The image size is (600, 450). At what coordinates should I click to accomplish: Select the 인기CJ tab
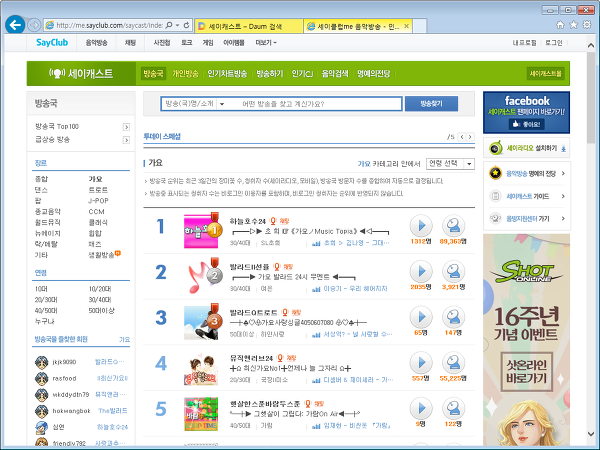(x=302, y=73)
